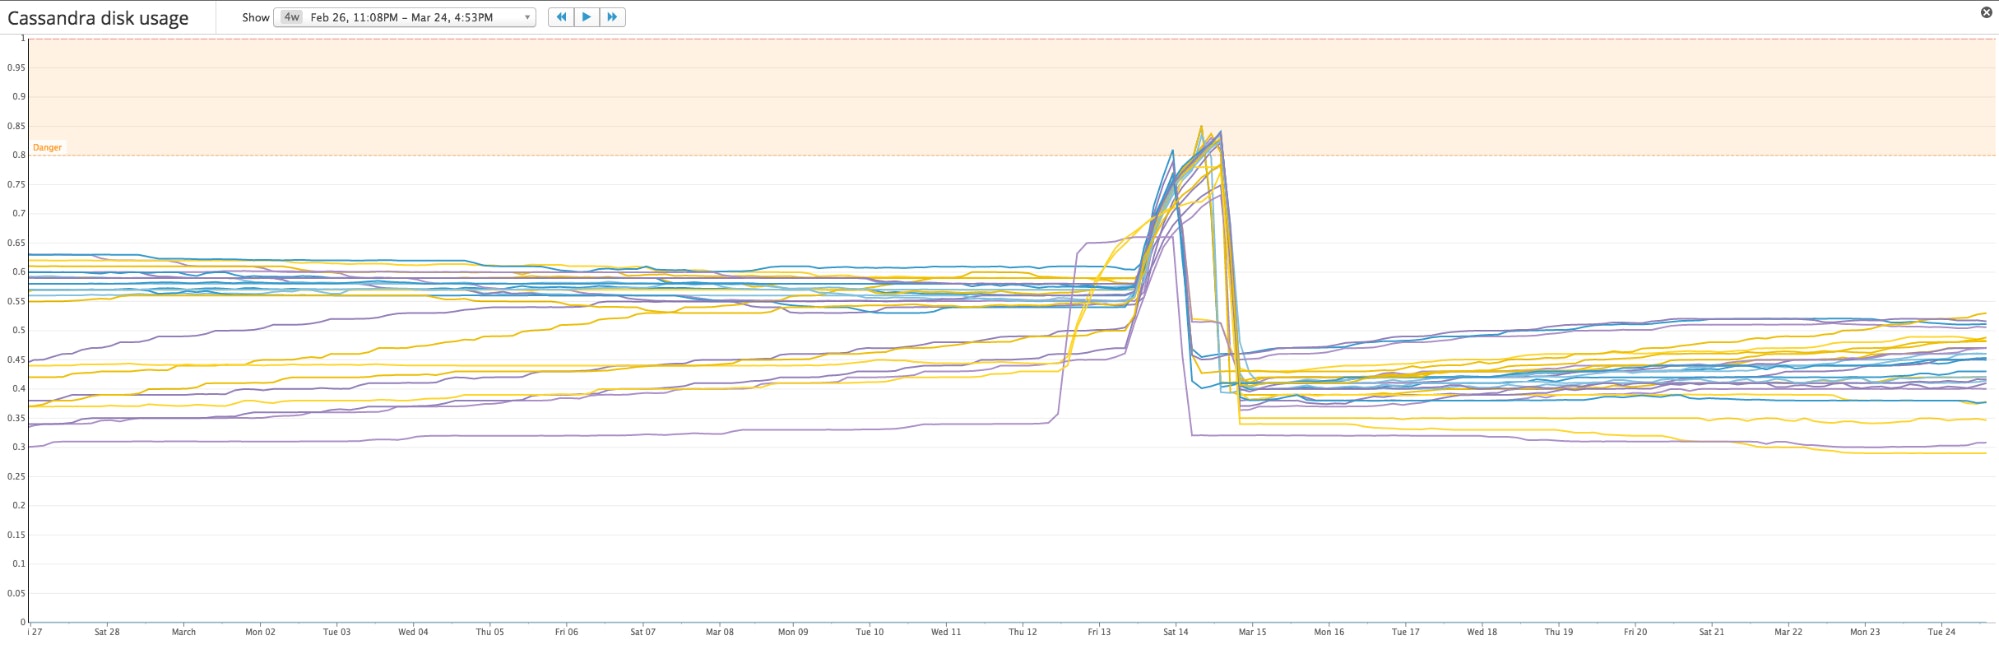Open the time range dropdown
1999x647 pixels.
404,17
